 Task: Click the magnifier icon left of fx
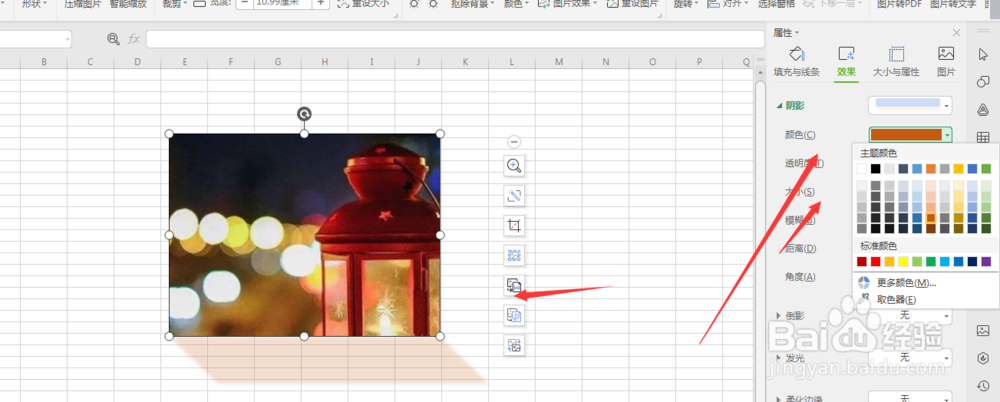coord(114,39)
